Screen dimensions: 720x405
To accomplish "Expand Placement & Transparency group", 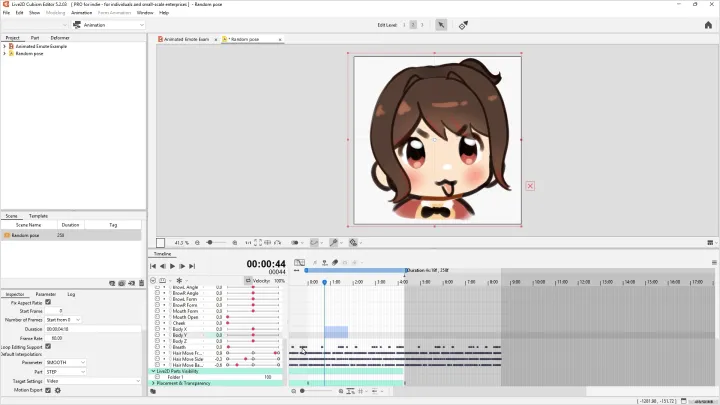I will pyautogui.click(x=153, y=383).
